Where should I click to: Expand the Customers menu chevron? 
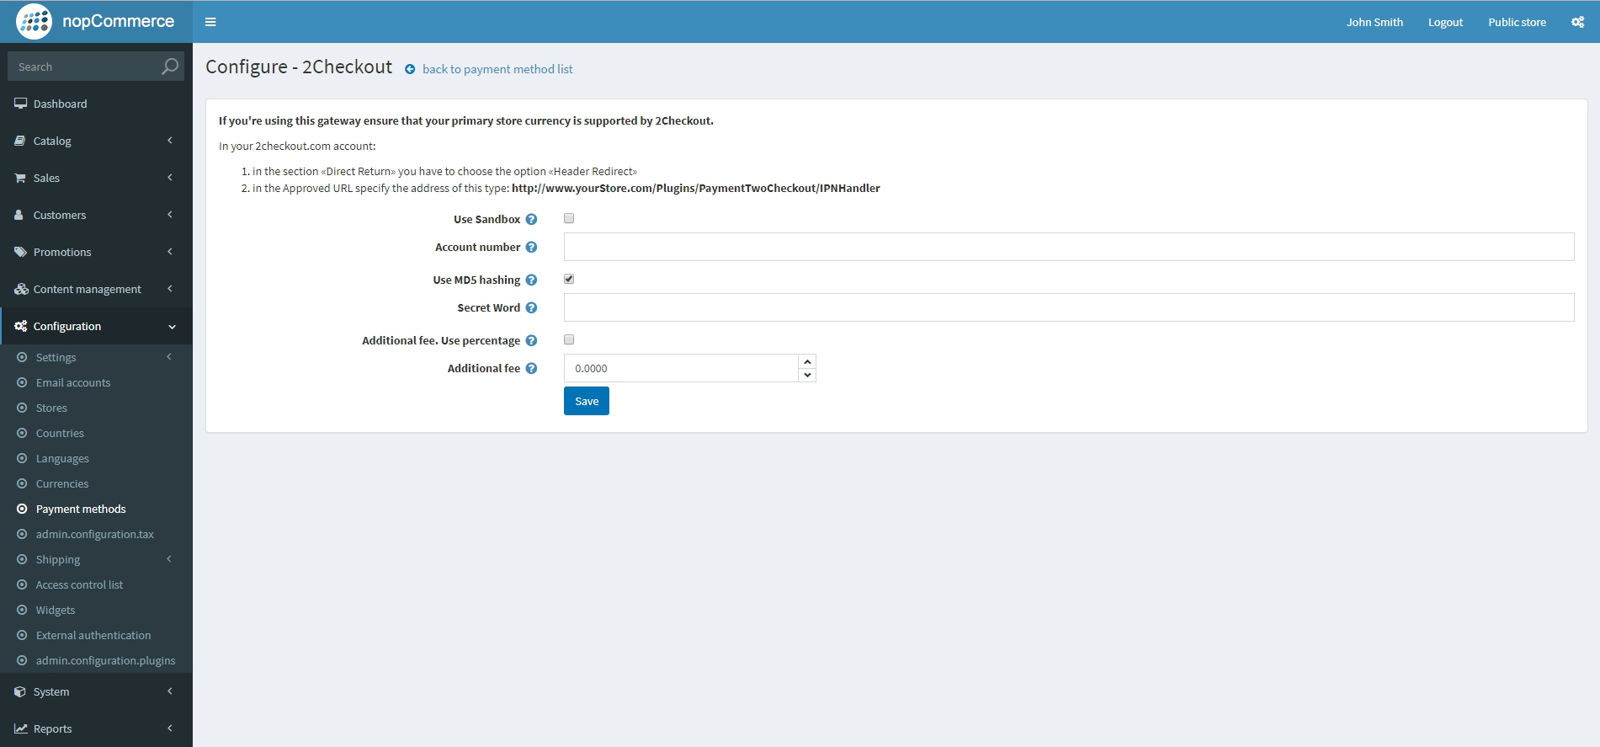170,215
